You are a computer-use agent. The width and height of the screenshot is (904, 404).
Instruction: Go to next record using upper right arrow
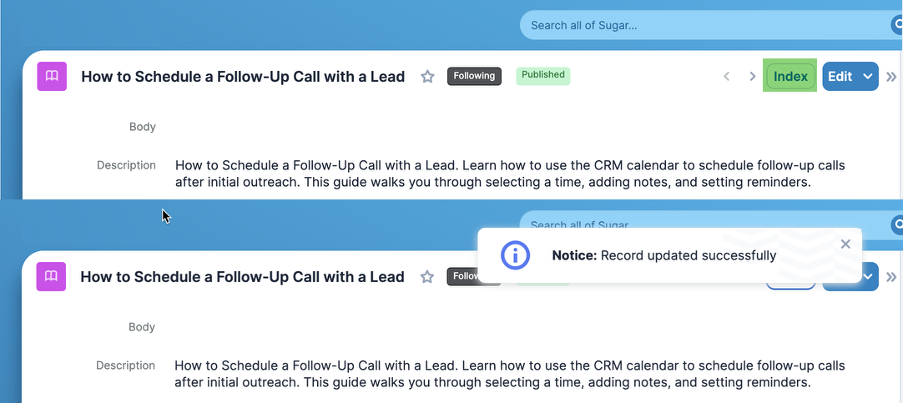pyautogui.click(x=752, y=76)
